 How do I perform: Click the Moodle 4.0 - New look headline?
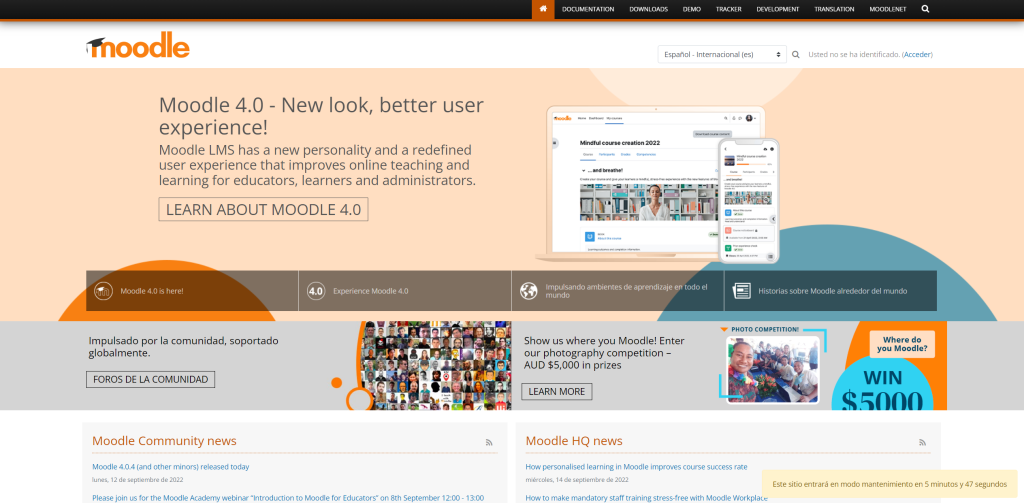tap(321, 115)
